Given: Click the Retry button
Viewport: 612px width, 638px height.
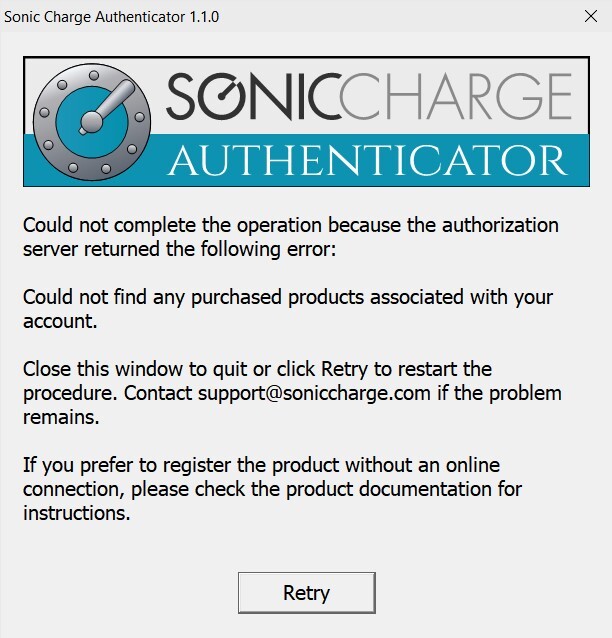Looking at the screenshot, I should click(306, 593).
